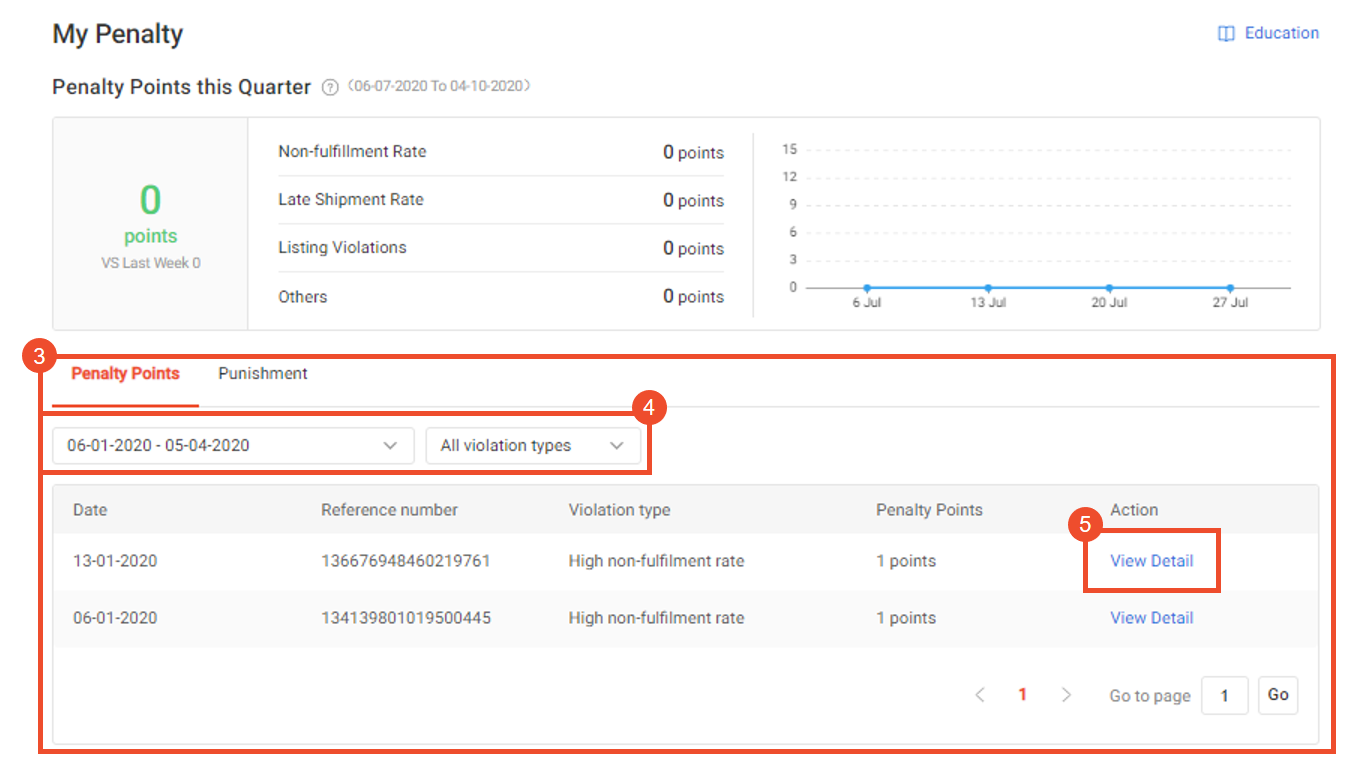Click the chevron on All violation types filter
The width and height of the screenshot is (1357, 782).
click(617, 445)
